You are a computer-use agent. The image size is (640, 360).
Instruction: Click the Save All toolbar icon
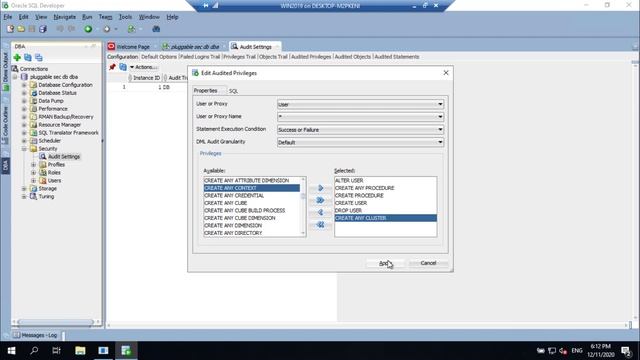[x=43, y=29]
